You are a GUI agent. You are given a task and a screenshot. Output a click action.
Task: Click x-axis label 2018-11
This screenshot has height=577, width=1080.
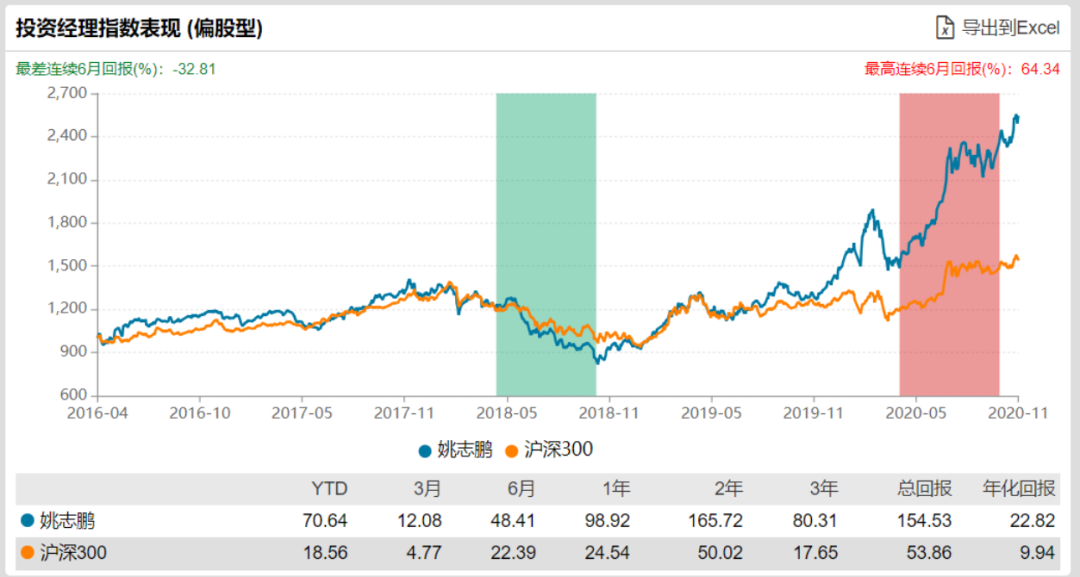(x=609, y=413)
